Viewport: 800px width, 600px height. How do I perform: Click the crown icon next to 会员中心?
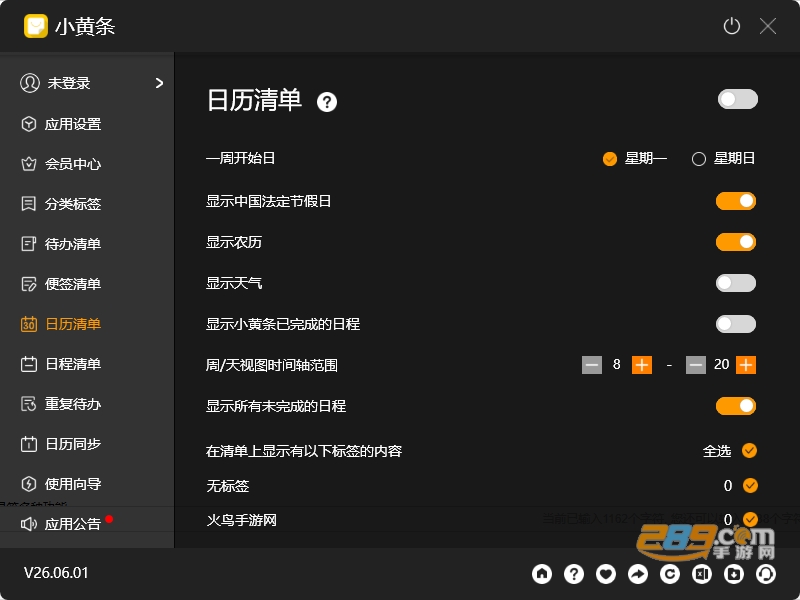tap(29, 164)
